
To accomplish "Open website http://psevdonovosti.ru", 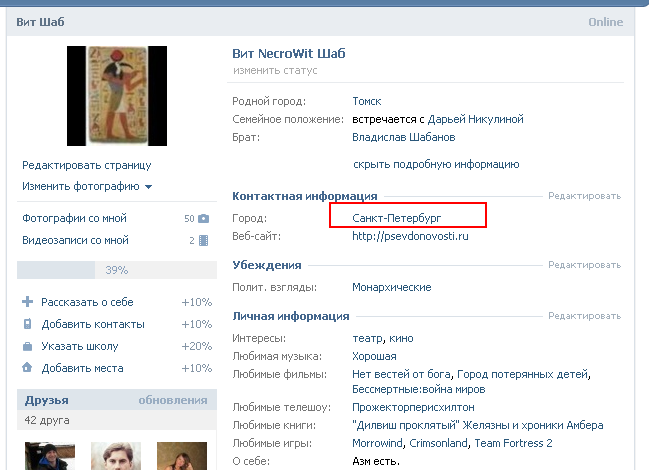I will pos(410,236).
